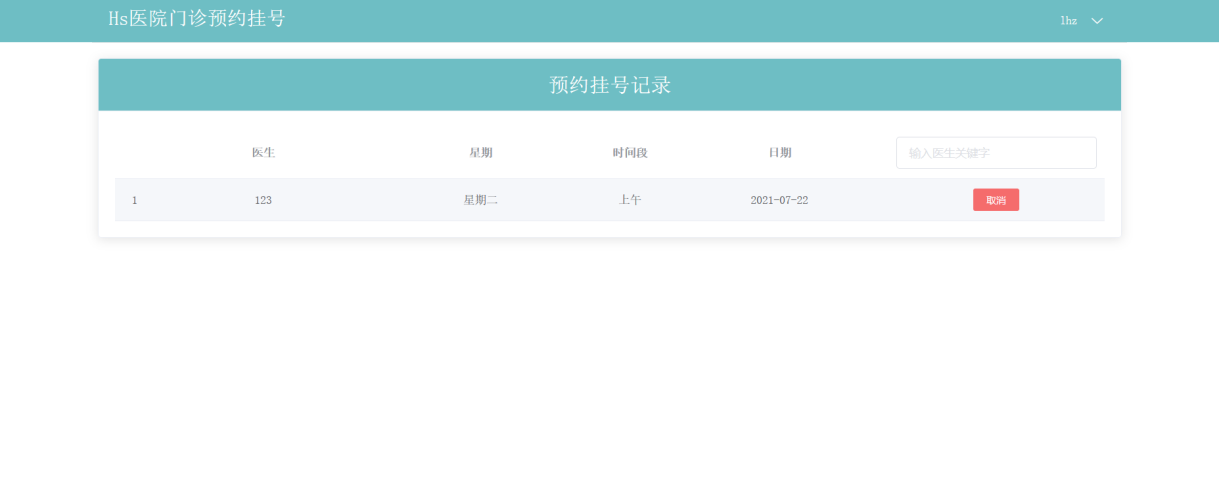Expand the user menu chevron arrow
The height and width of the screenshot is (480, 1219).
pyautogui.click(x=1097, y=21)
